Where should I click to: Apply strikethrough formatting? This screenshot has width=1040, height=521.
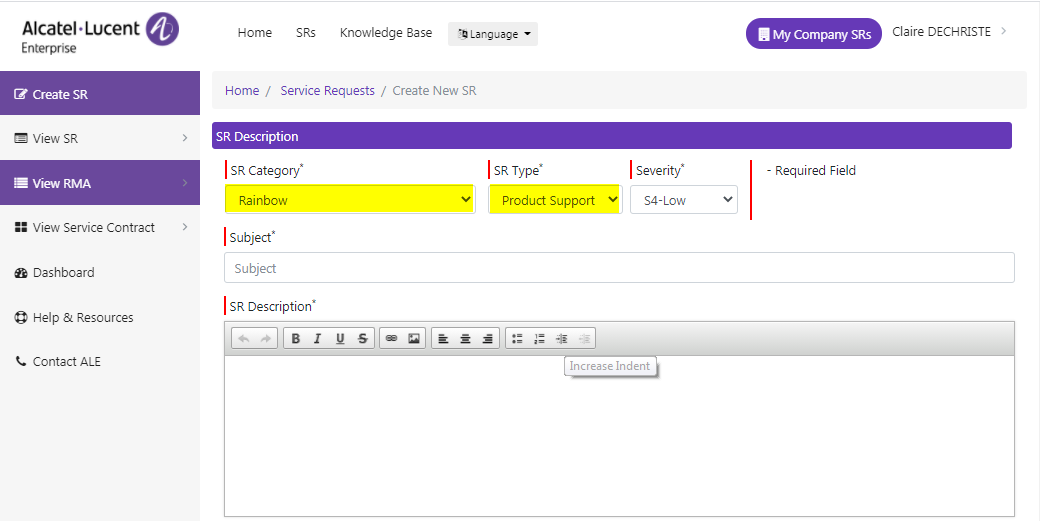point(363,339)
